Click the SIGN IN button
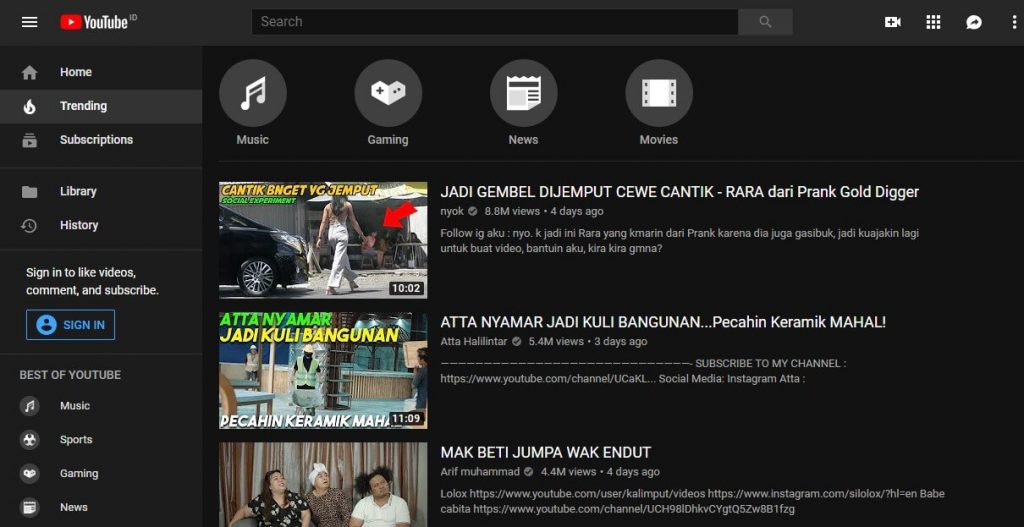The width and height of the screenshot is (1024, 527). click(71, 325)
